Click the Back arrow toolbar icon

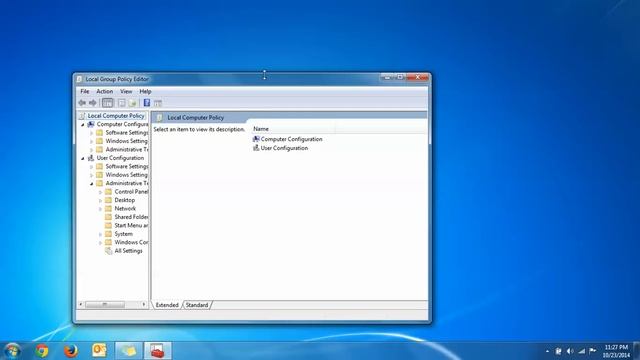click(x=82, y=103)
